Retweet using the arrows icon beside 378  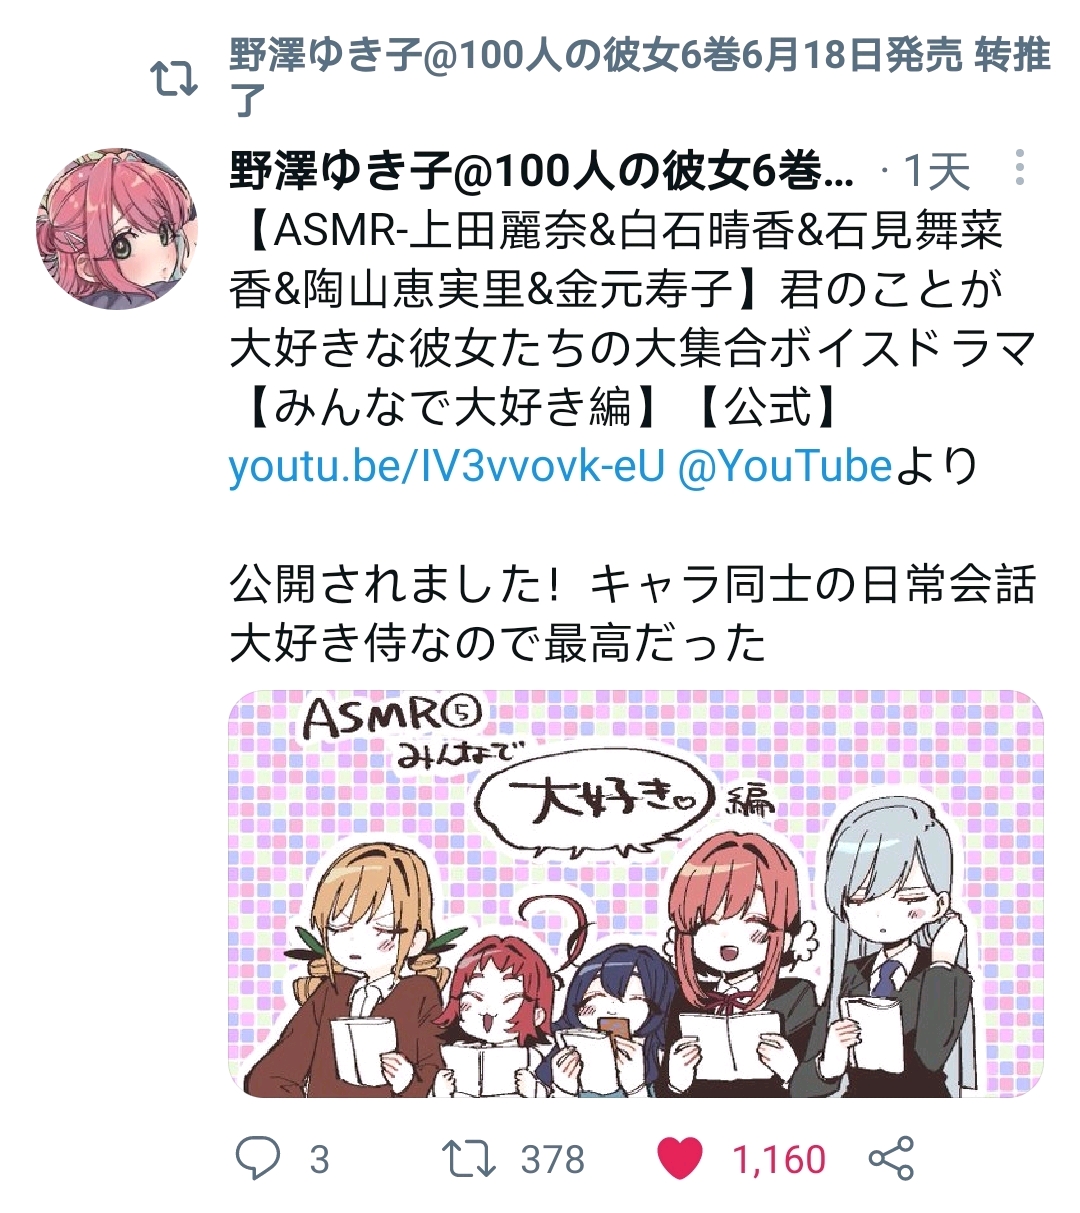pos(469,1158)
